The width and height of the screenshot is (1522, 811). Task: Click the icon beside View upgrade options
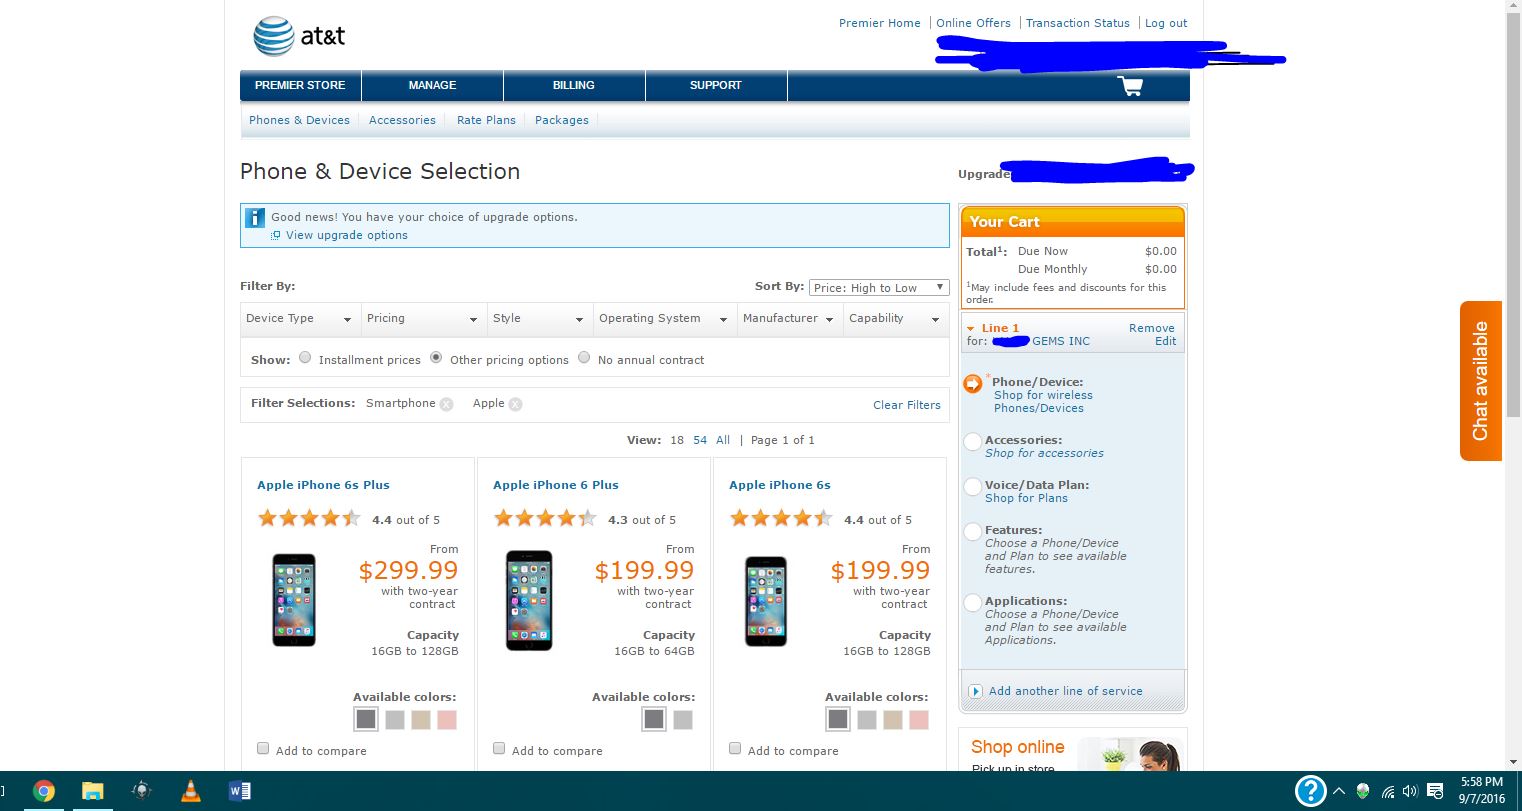(x=275, y=236)
